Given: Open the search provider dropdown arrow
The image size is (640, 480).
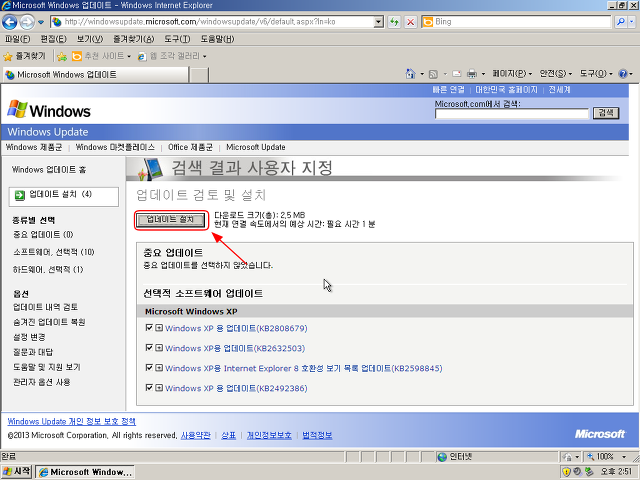Looking at the screenshot, I should coord(632,22).
